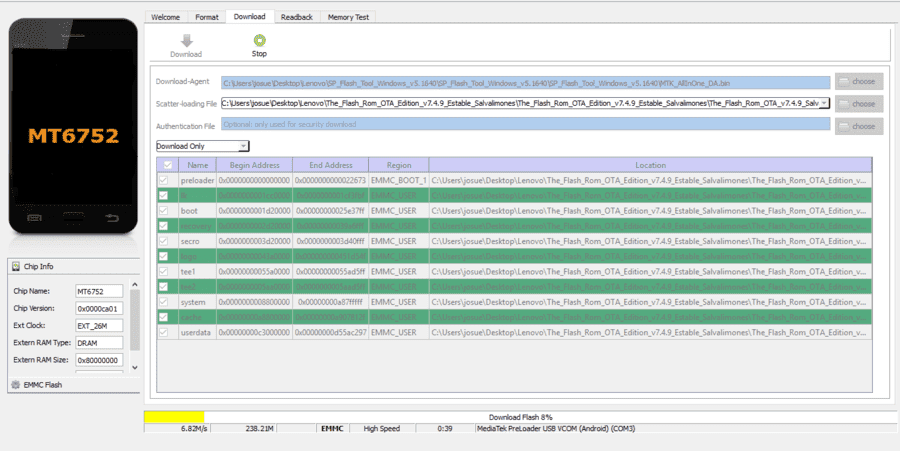900x451 pixels.
Task: Open the Download Only mode dropdown
Action: coord(243,146)
